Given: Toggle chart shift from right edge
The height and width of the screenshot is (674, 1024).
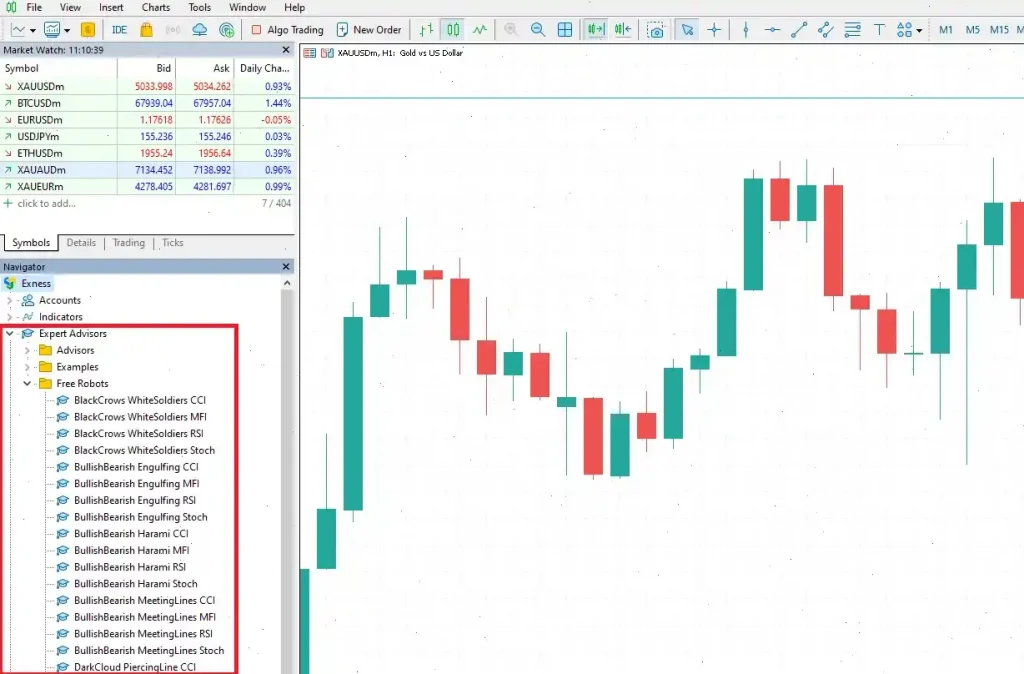Looking at the screenshot, I should (x=622, y=29).
